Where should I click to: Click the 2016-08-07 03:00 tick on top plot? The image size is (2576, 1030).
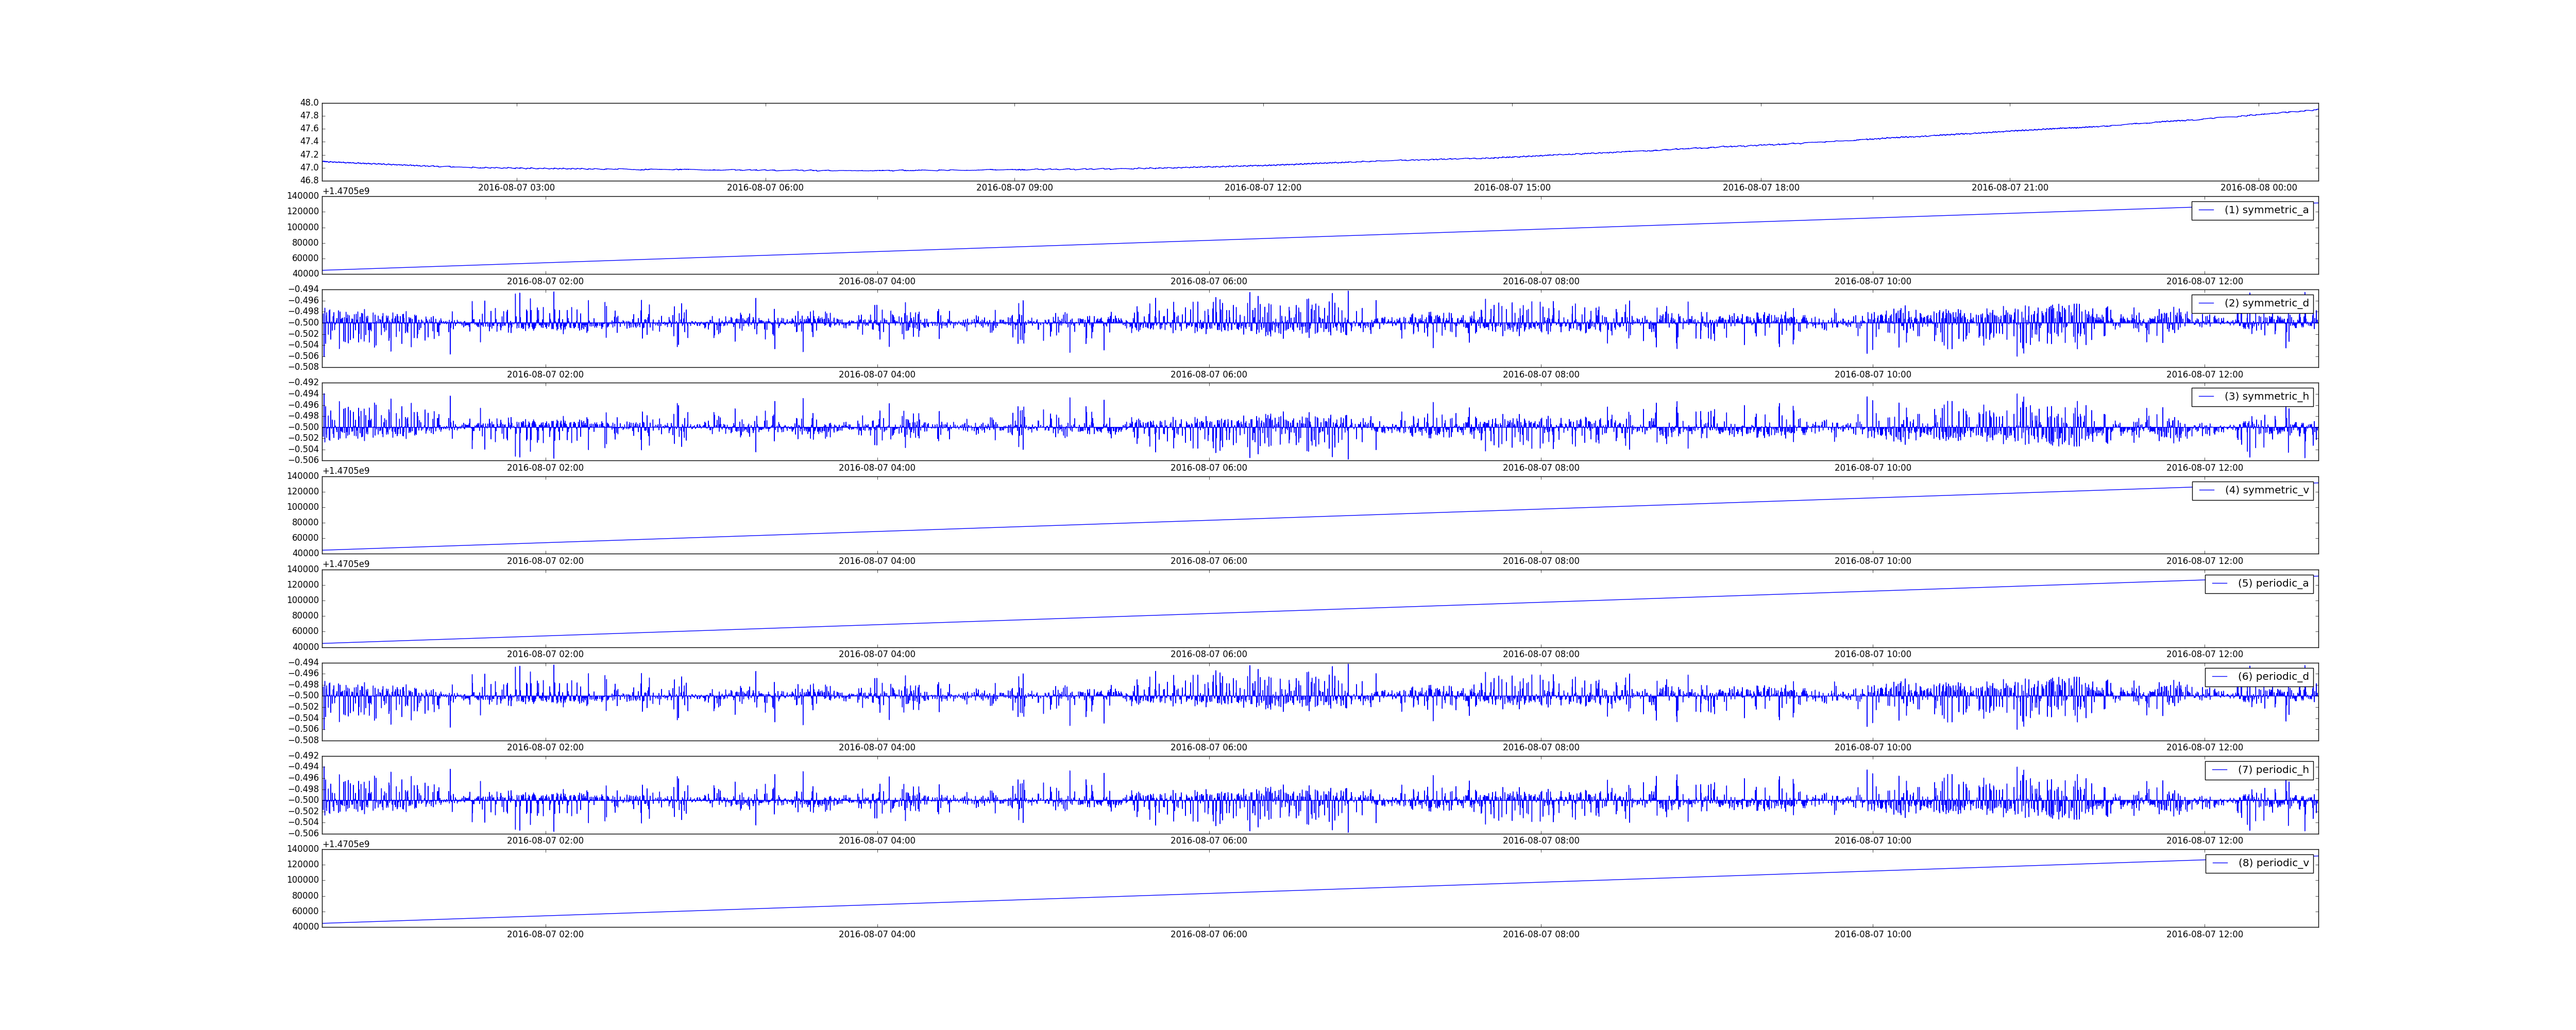(516, 188)
